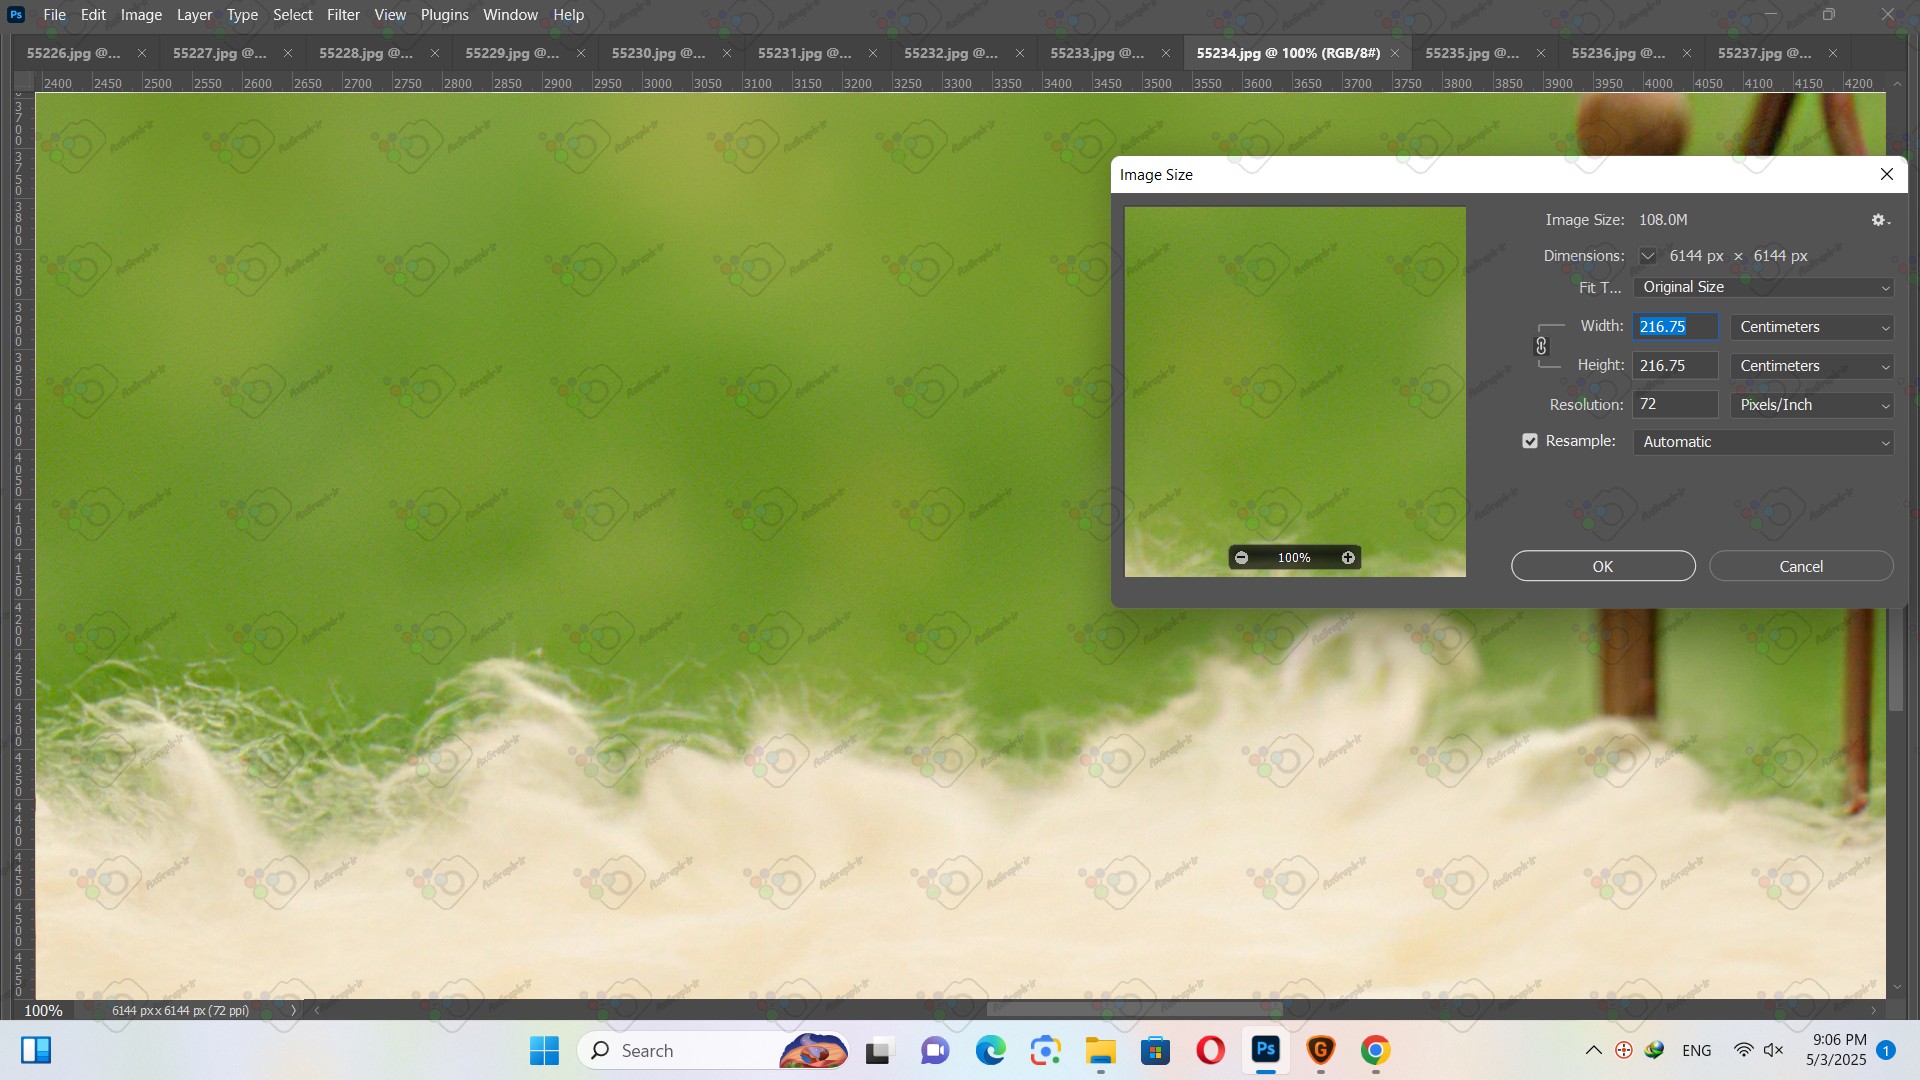Open the View menu
Image resolution: width=1920 pixels, height=1080 pixels.
point(390,15)
